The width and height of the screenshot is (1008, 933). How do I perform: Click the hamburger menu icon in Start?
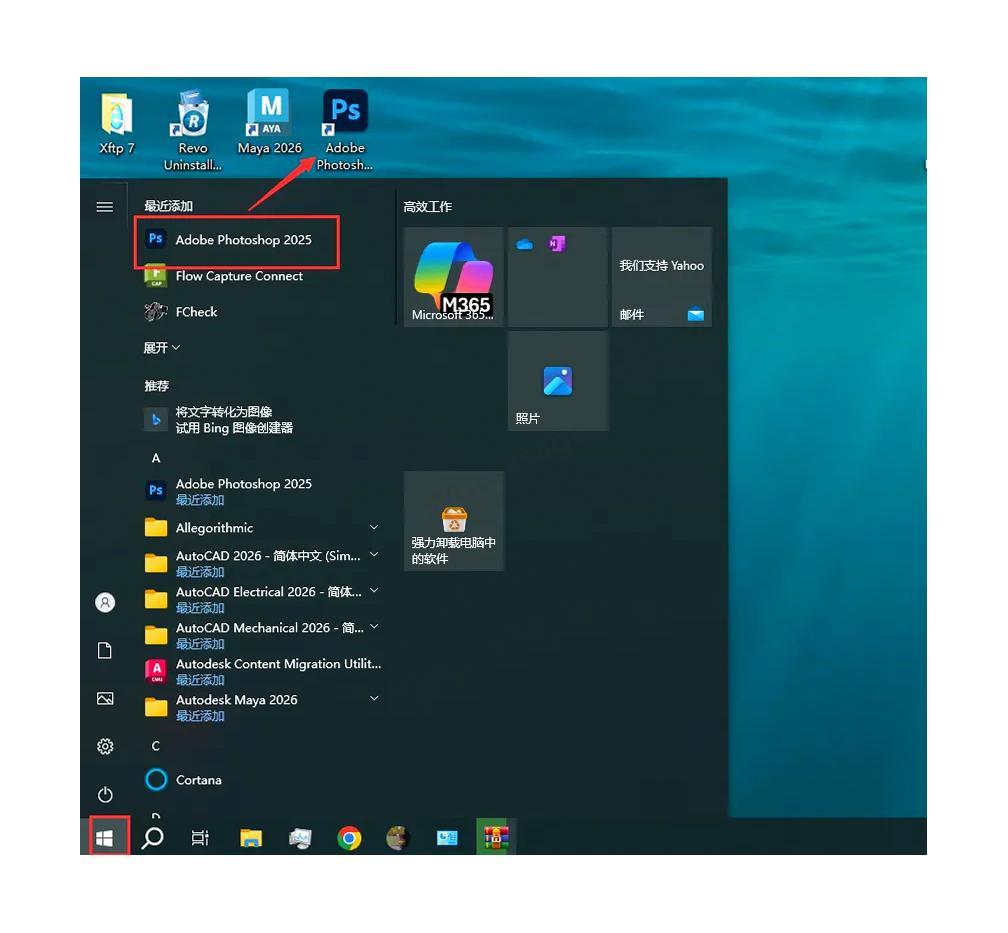[x=105, y=207]
